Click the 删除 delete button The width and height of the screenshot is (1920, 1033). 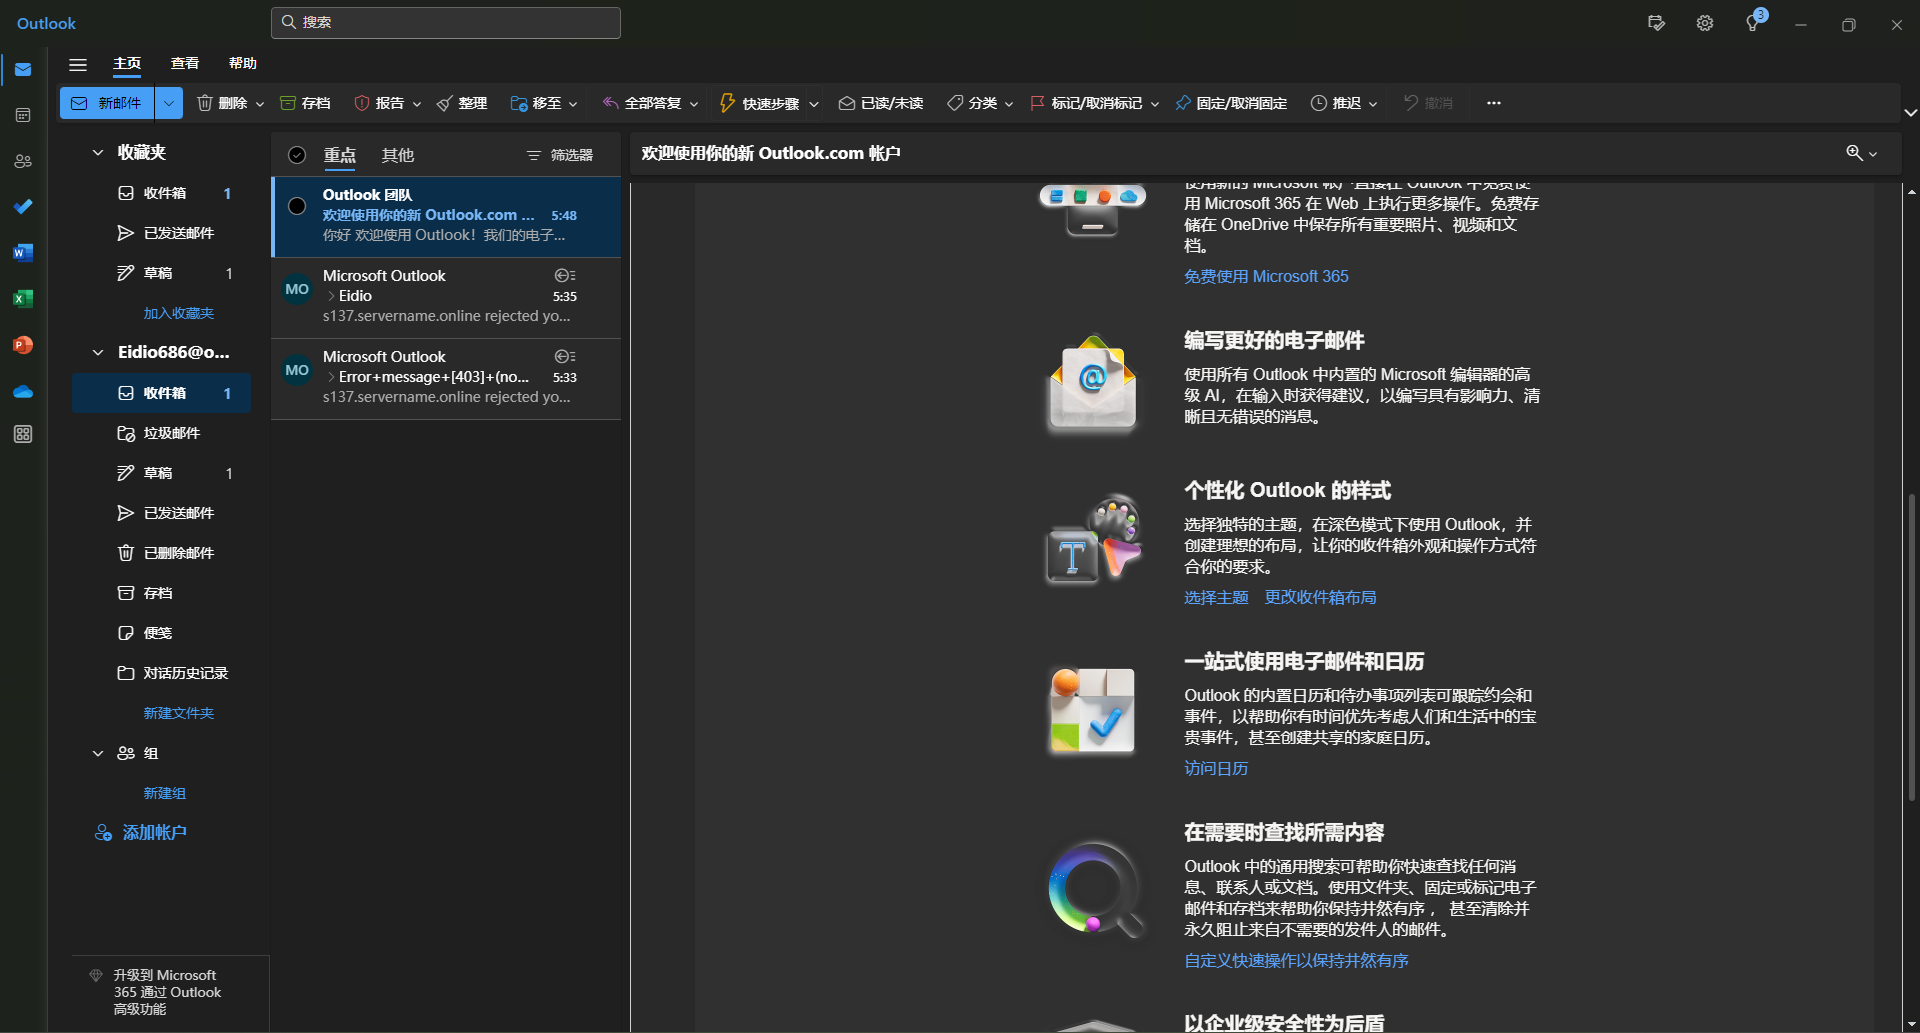[x=222, y=103]
